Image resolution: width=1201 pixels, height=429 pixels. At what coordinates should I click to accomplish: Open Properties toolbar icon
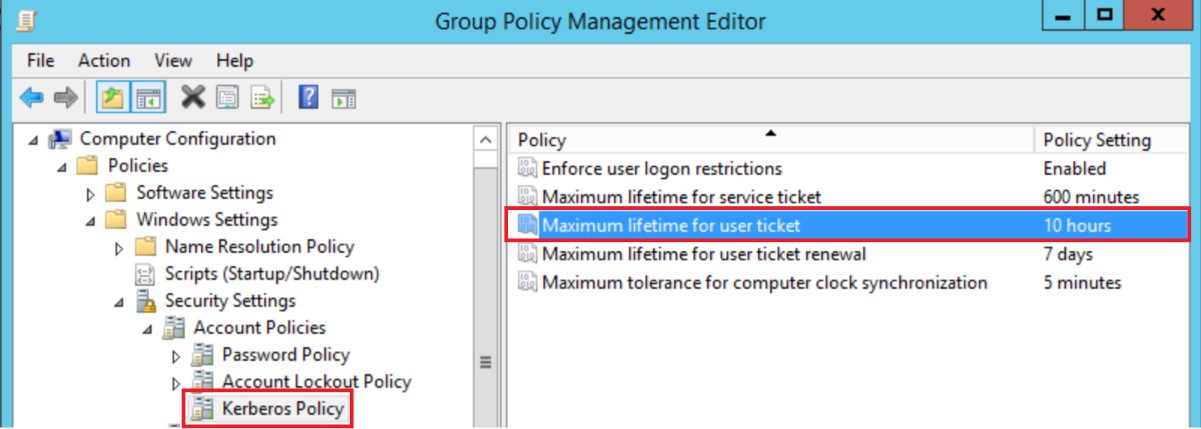pyautogui.click(x=227, y=97)
